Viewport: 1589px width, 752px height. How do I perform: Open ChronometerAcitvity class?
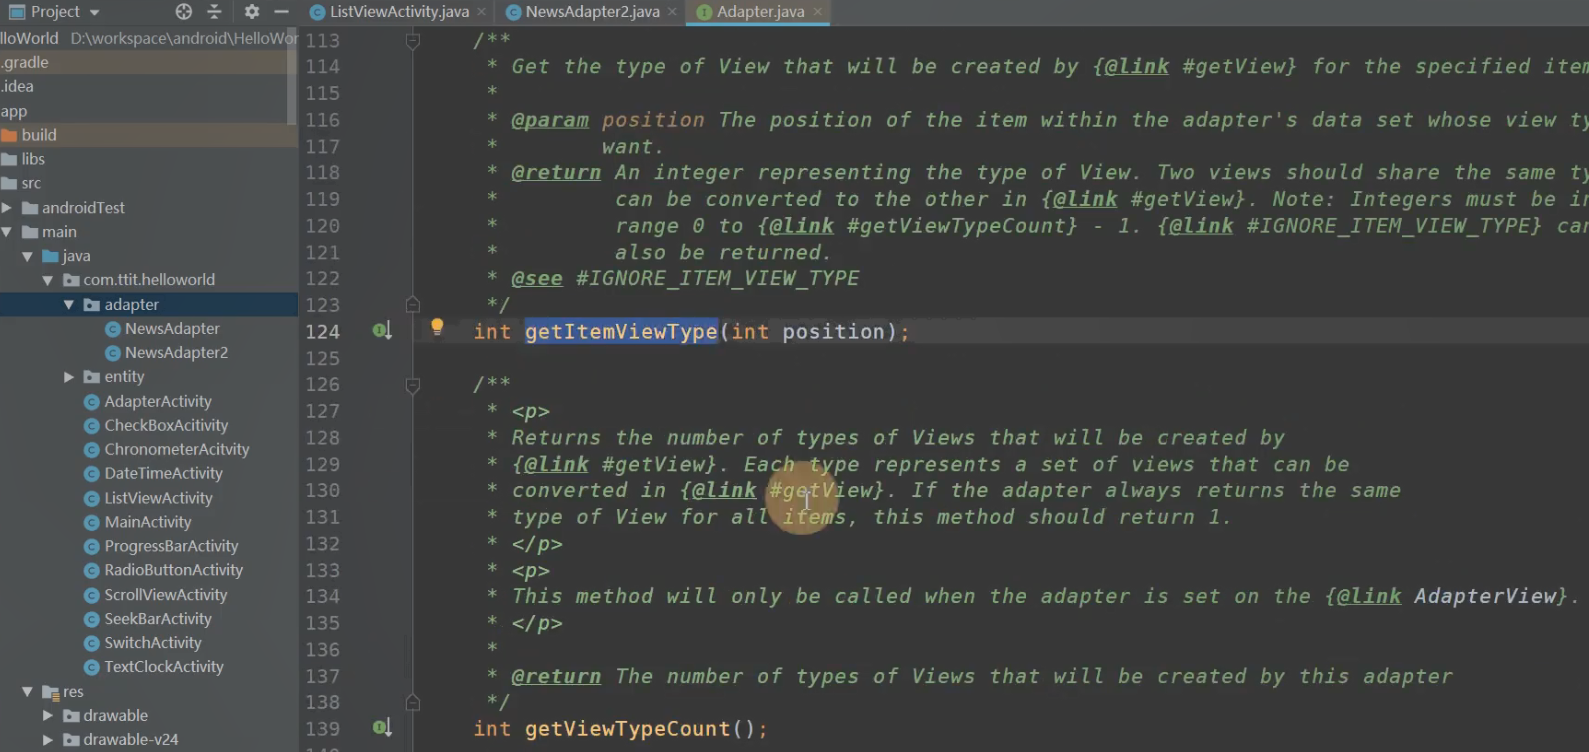[177, 450]
